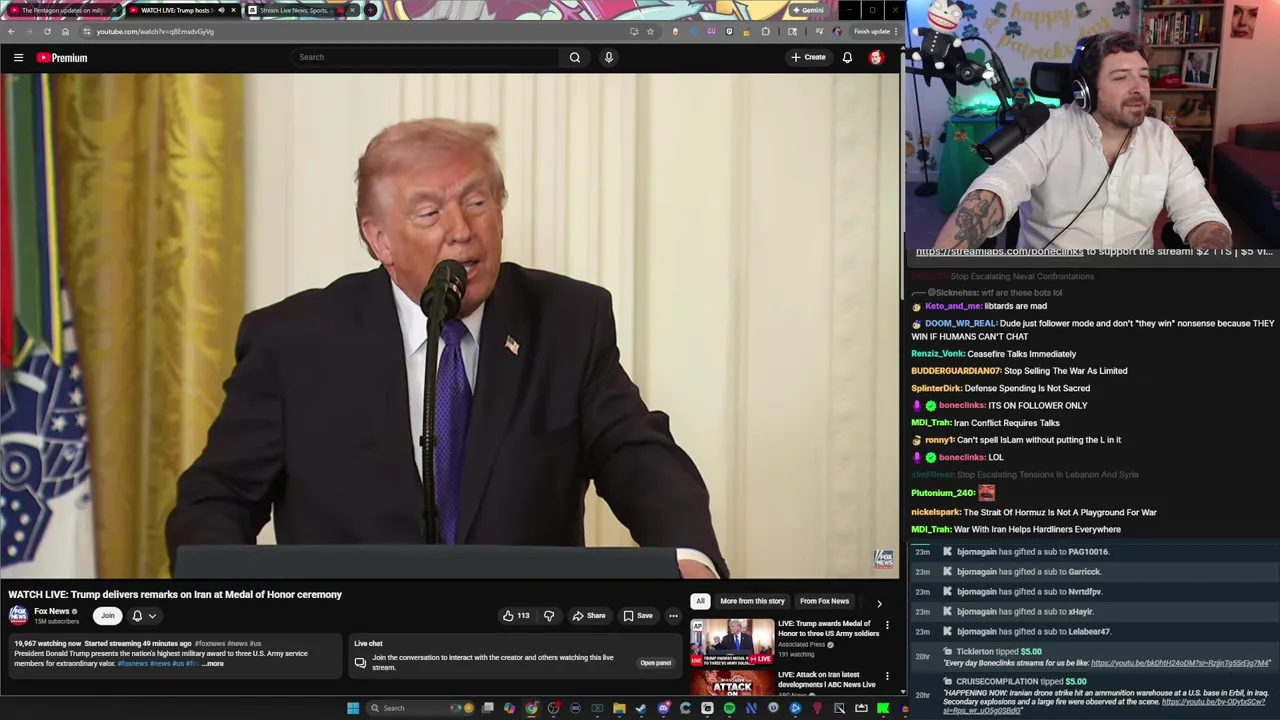Open a new browser tab

370,10
